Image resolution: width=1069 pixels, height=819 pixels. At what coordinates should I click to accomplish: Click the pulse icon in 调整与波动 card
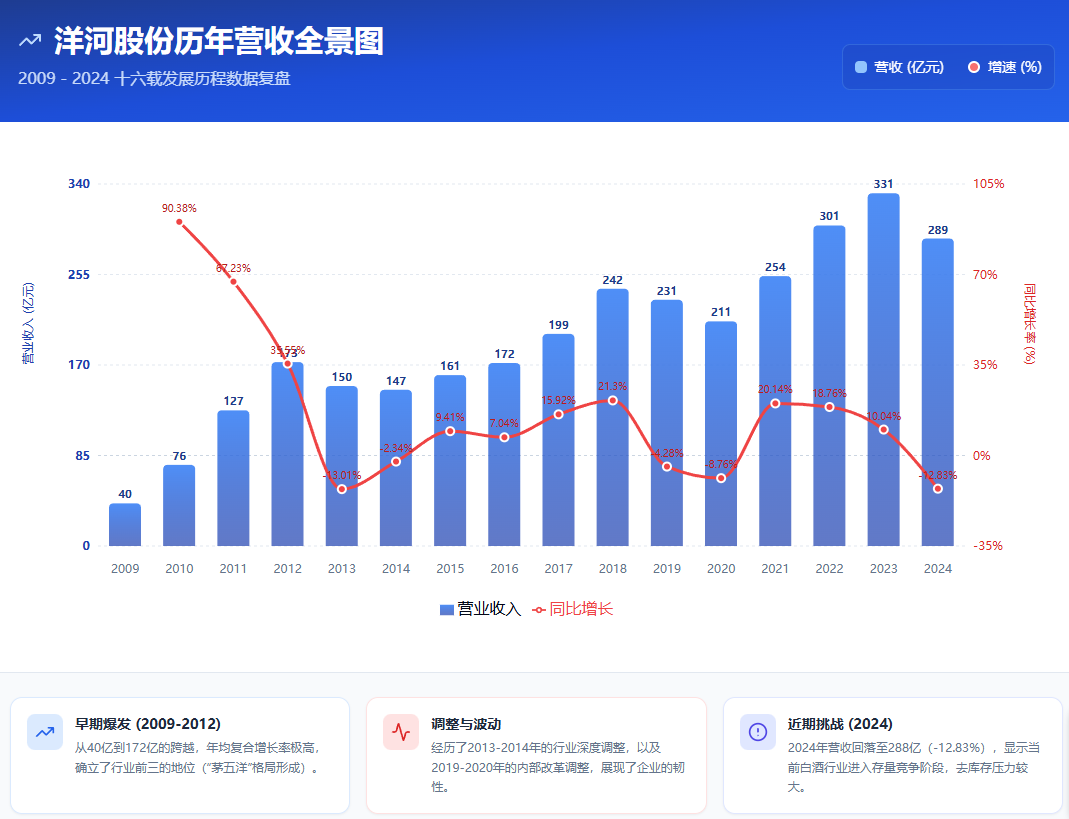[401, 732]
